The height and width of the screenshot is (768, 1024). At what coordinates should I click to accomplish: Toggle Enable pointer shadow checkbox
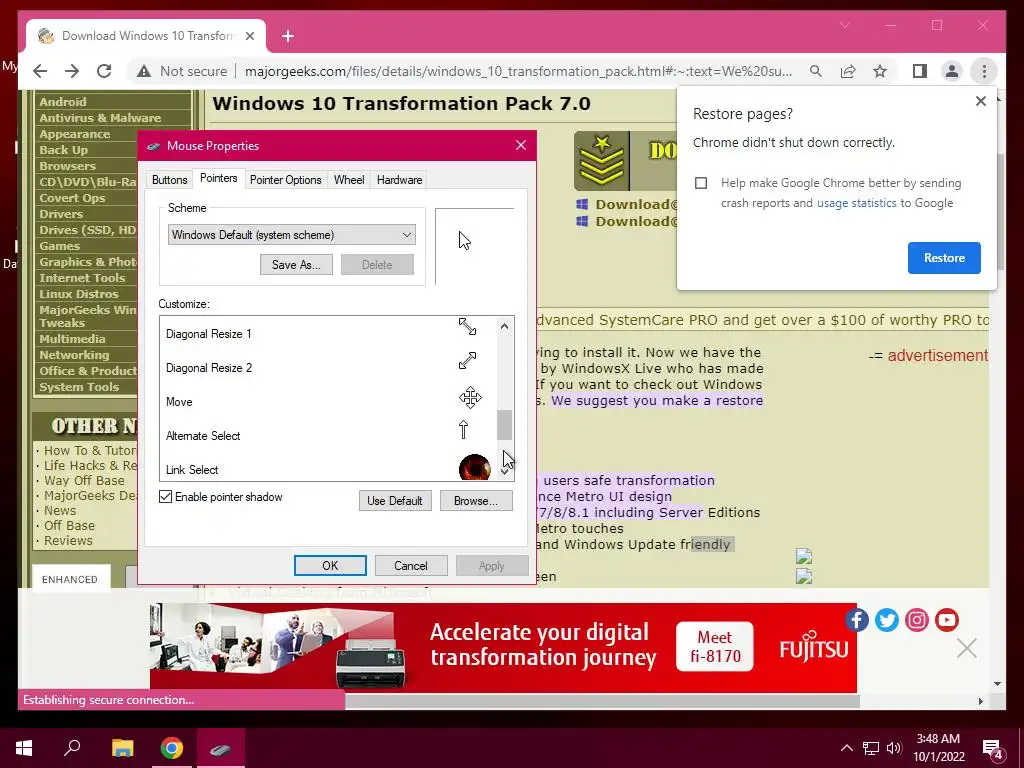166,497
